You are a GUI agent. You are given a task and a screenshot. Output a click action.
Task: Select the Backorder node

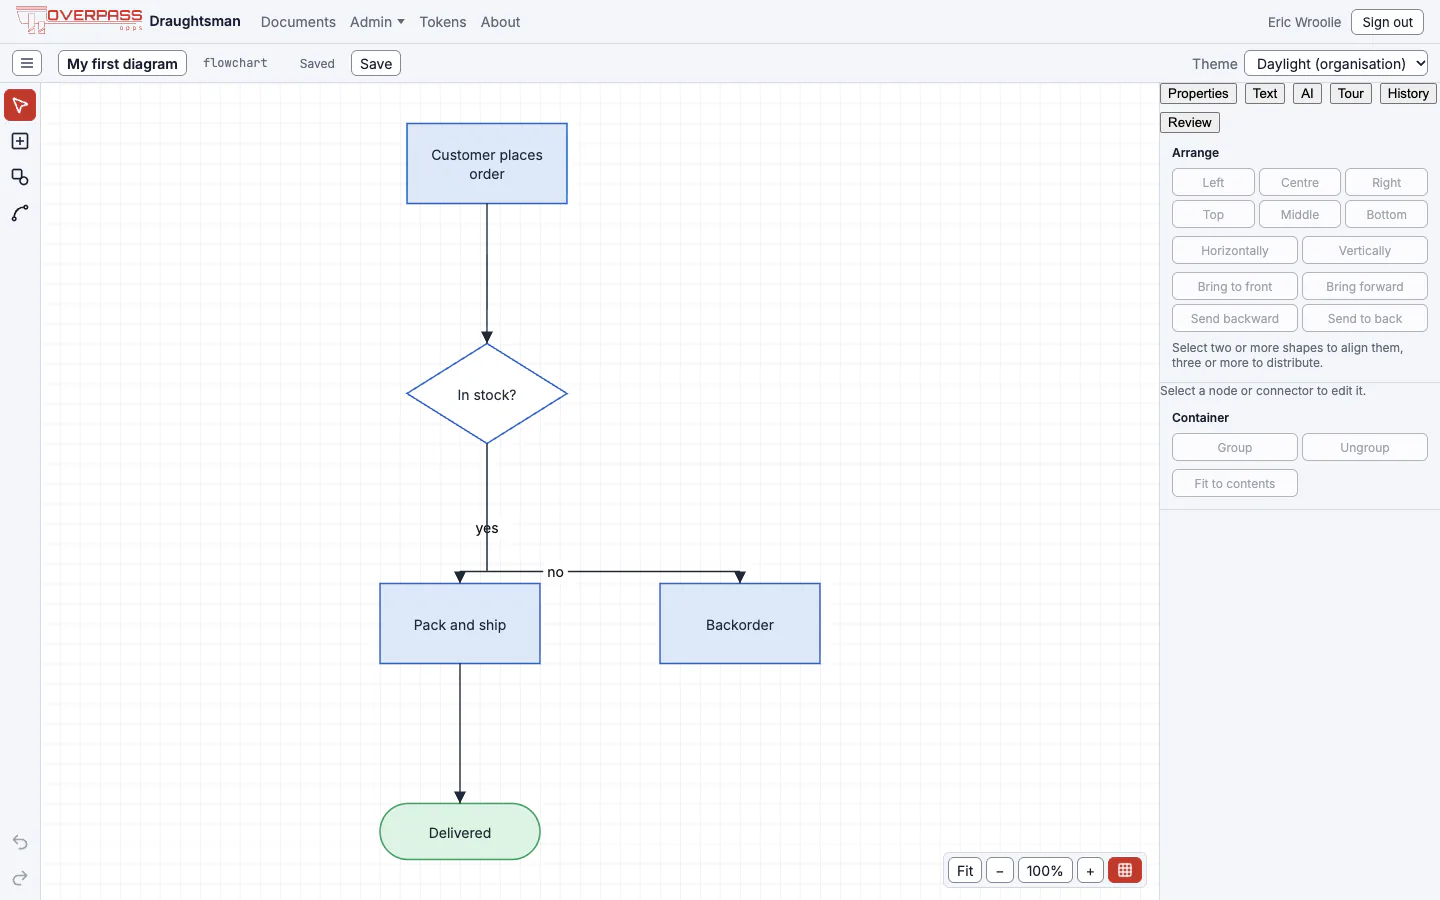[740, 624]
